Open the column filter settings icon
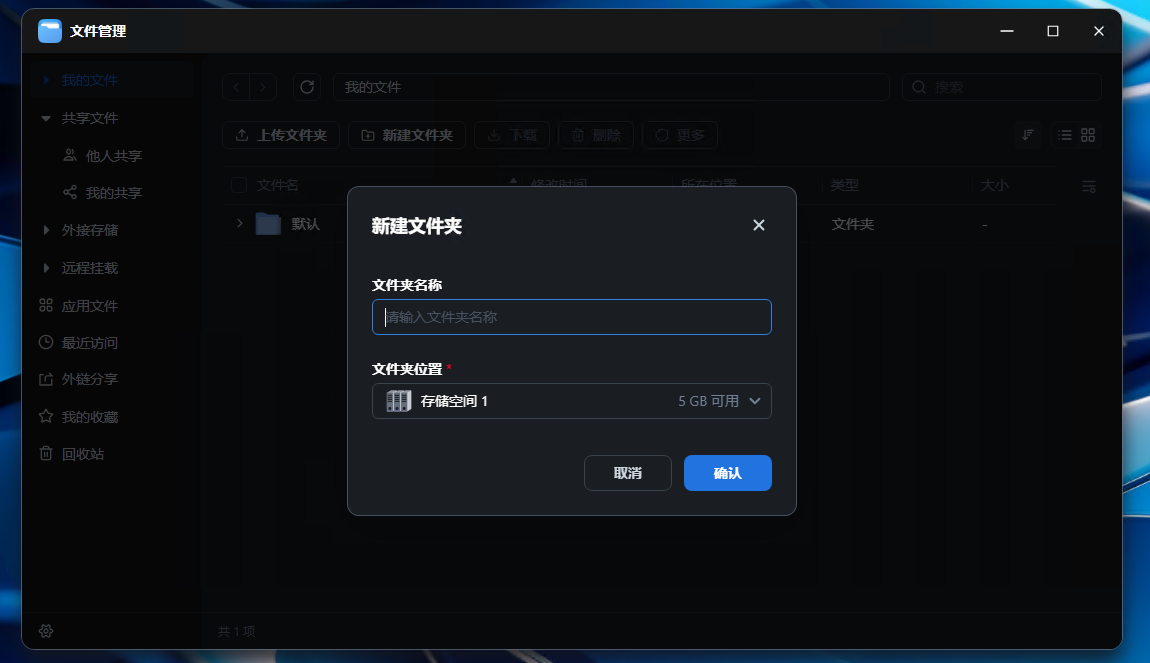 pyautogui.click(x=1089, y=186)
